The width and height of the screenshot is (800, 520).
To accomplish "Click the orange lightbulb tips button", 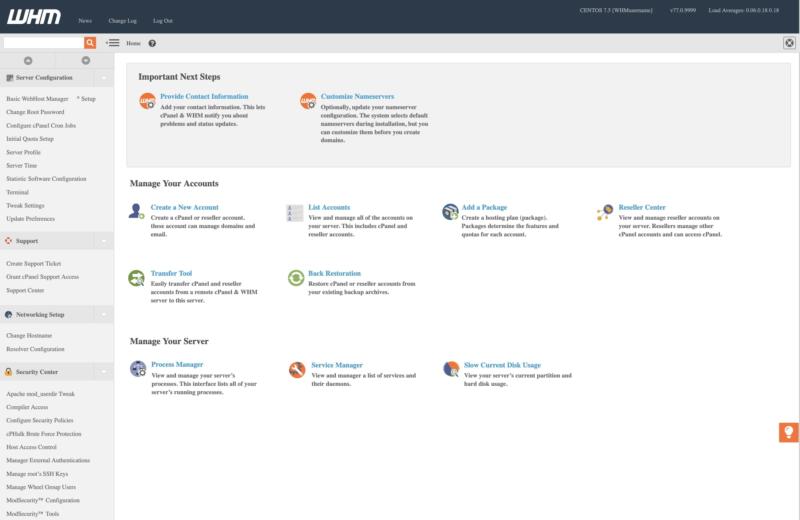I will (788, 432).
